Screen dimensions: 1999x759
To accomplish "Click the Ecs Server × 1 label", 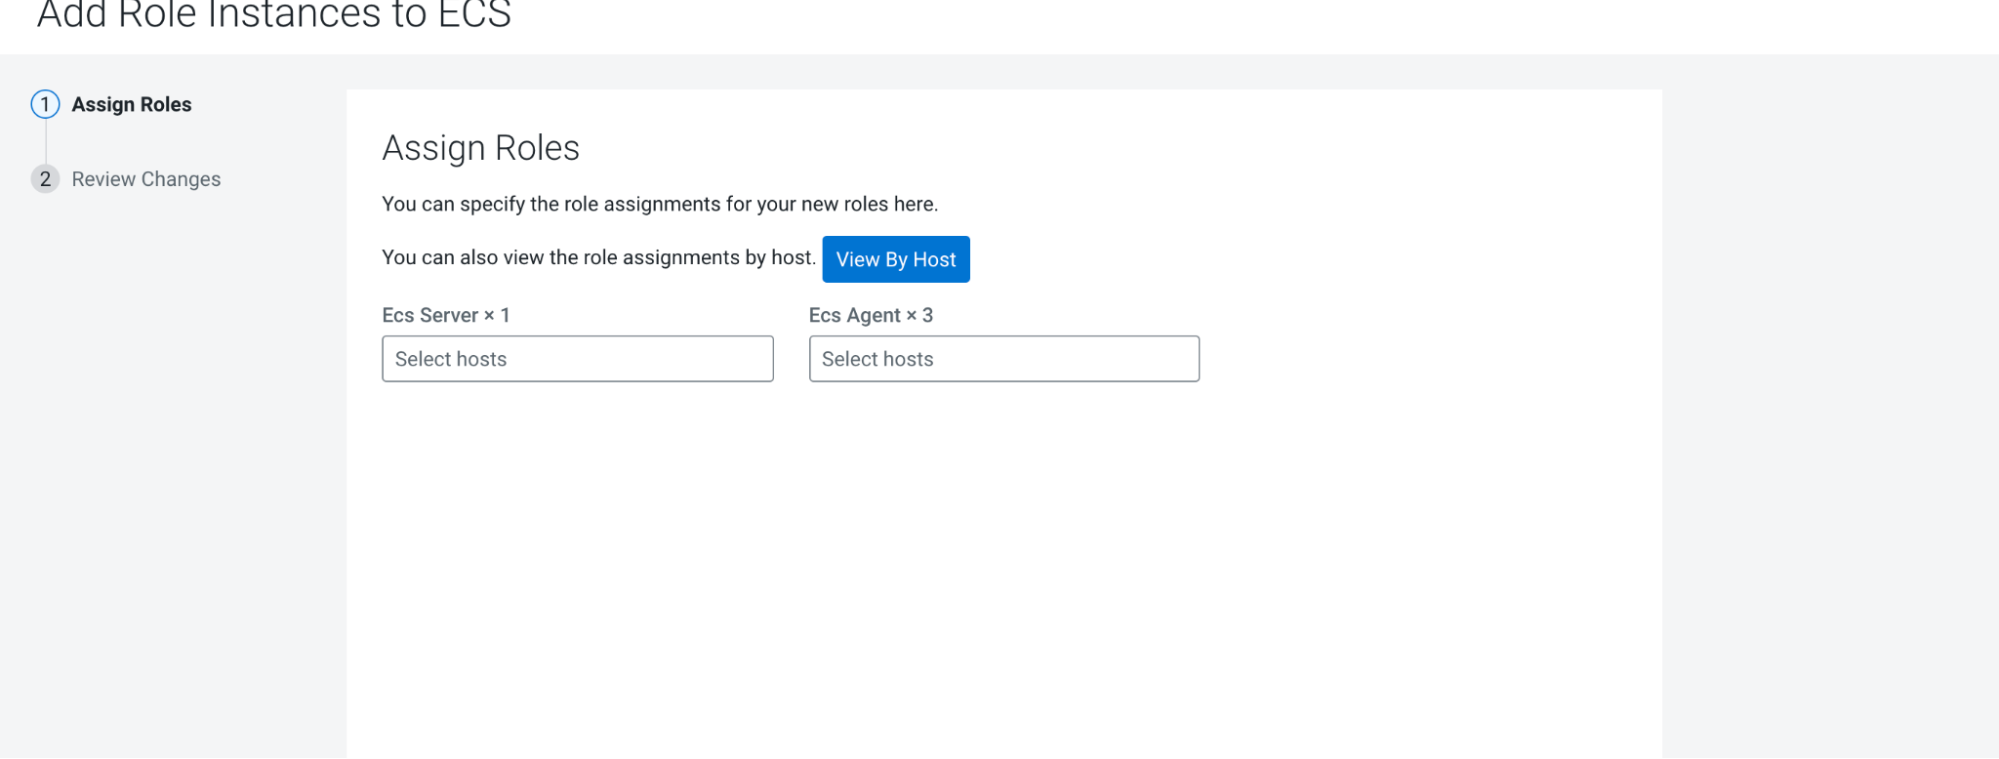I will [x=446, y=315].
